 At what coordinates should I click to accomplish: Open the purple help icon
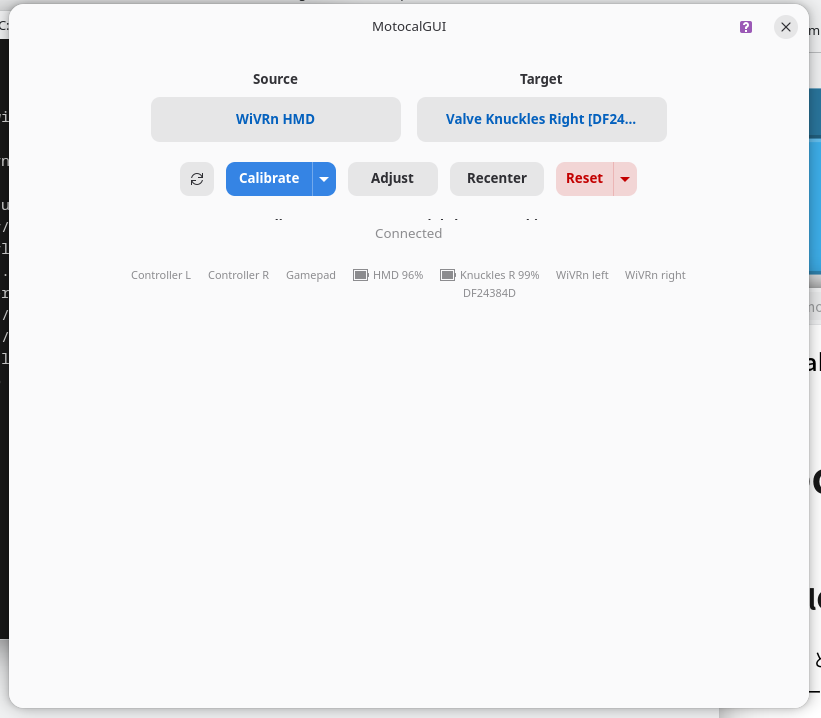[746, 27]
